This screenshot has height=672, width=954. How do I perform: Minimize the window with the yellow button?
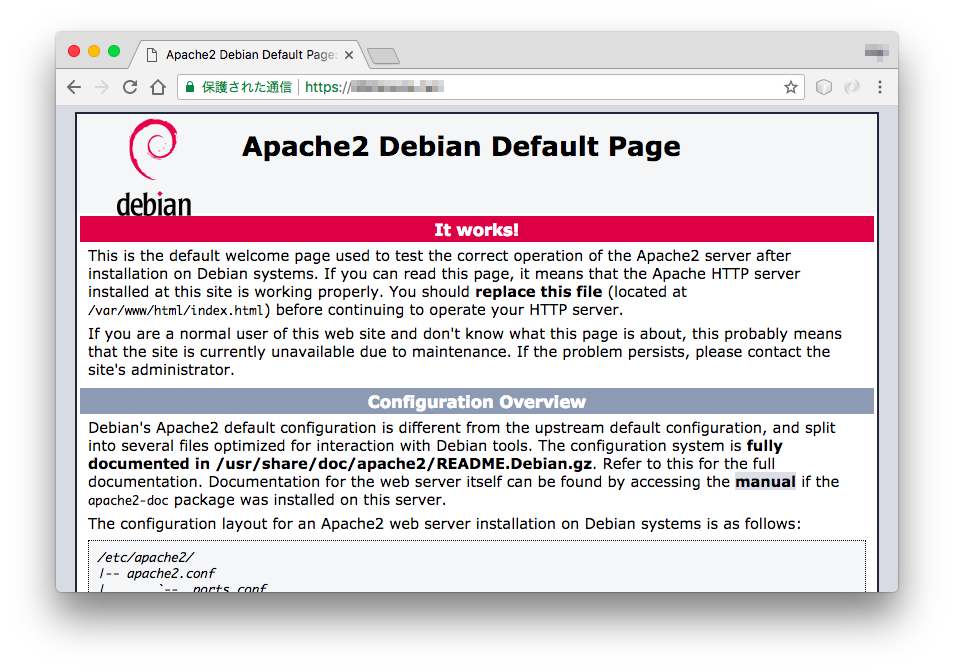point(94,51)
